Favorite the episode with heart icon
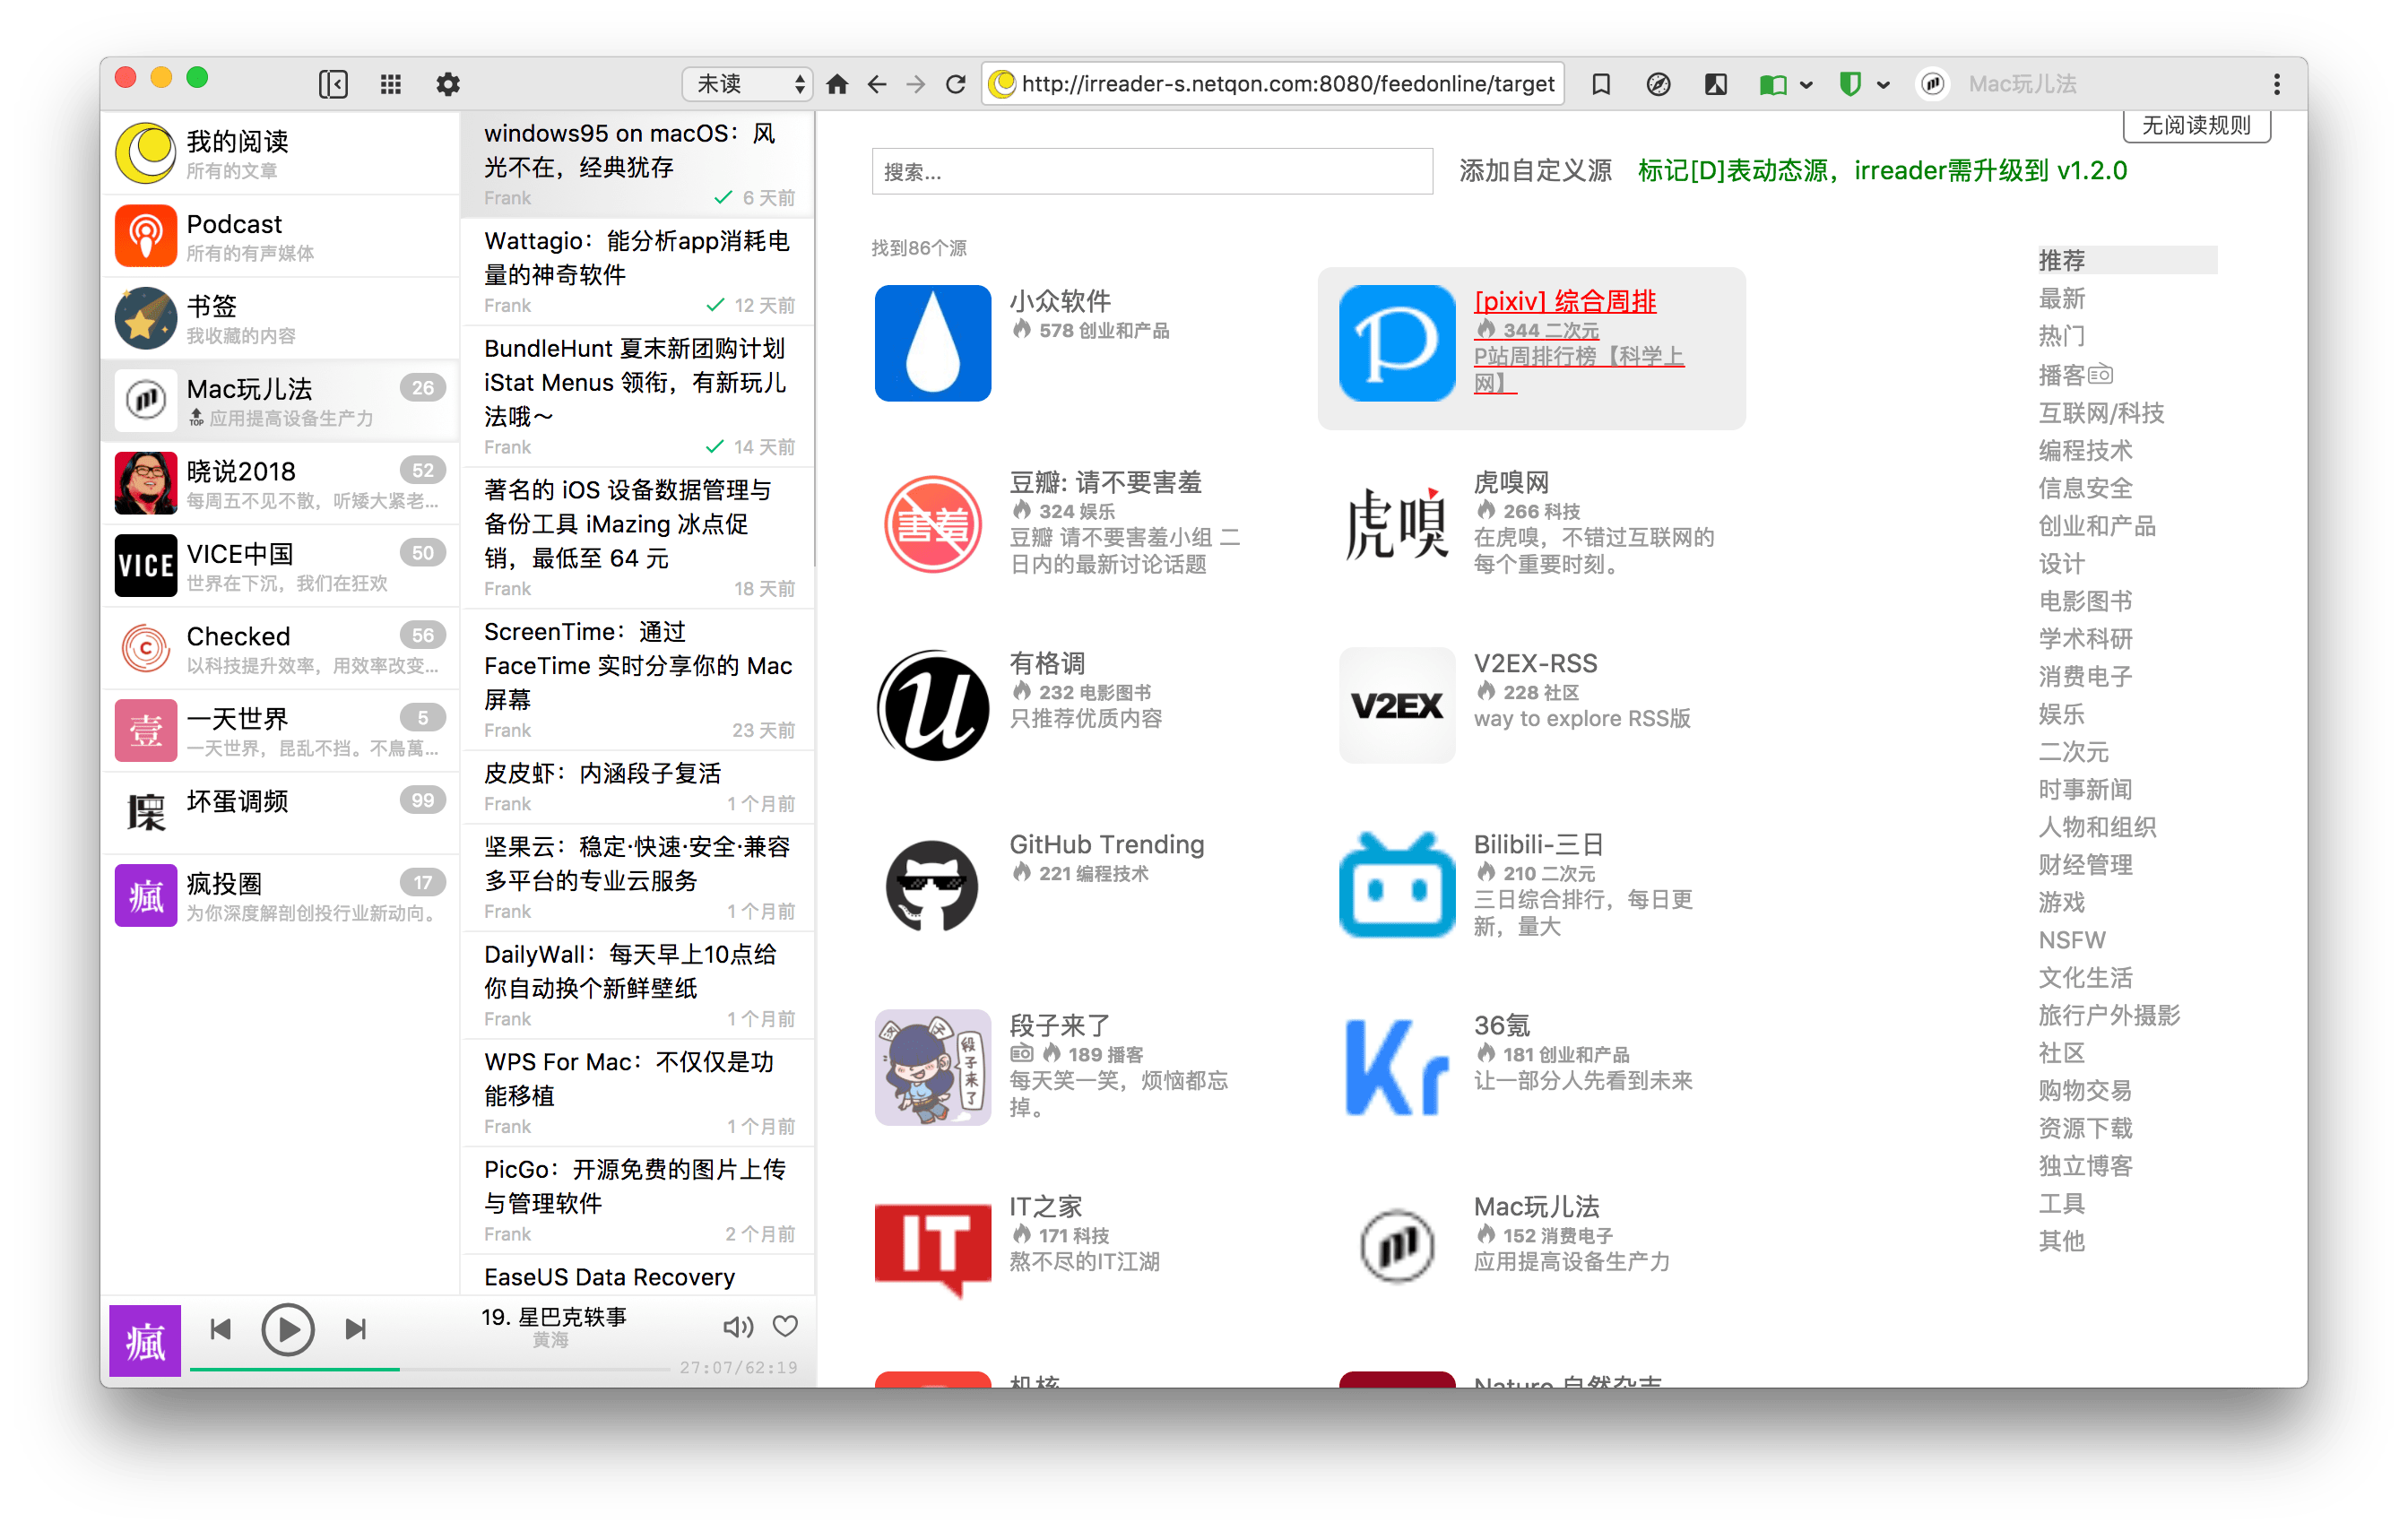The width and height of the screenshot is (2408, 1531). click(786, 1326)
